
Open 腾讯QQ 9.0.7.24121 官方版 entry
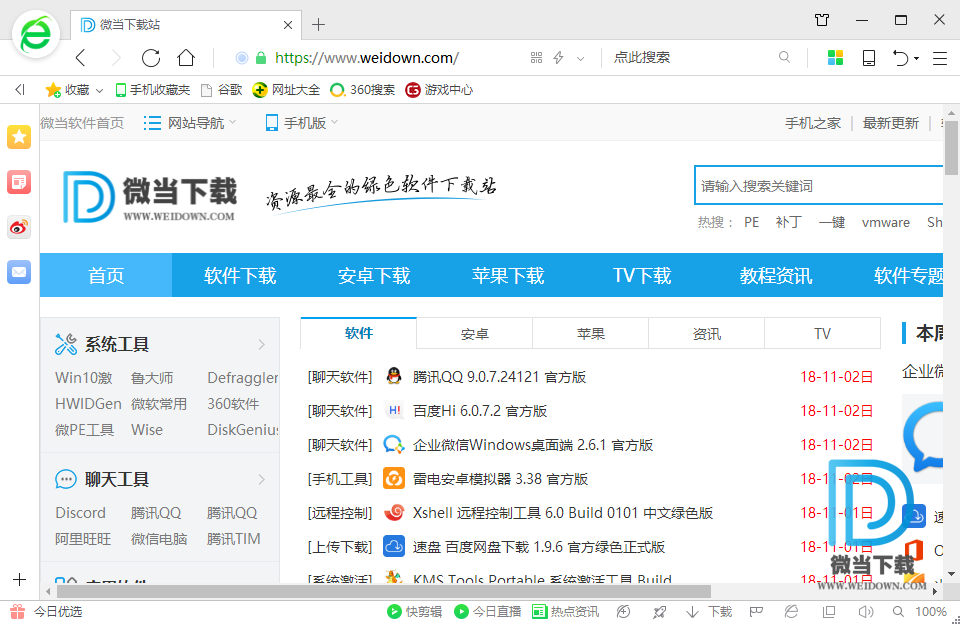coord(499,377)
